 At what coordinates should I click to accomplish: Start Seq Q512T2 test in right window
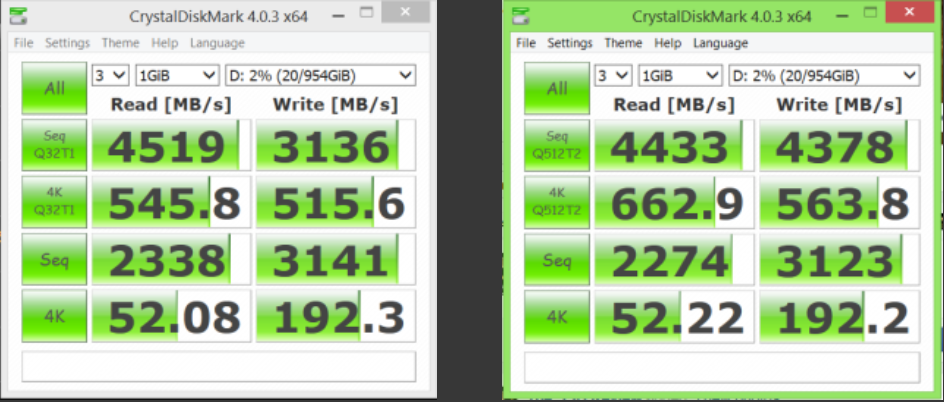(x=557, y=145)
